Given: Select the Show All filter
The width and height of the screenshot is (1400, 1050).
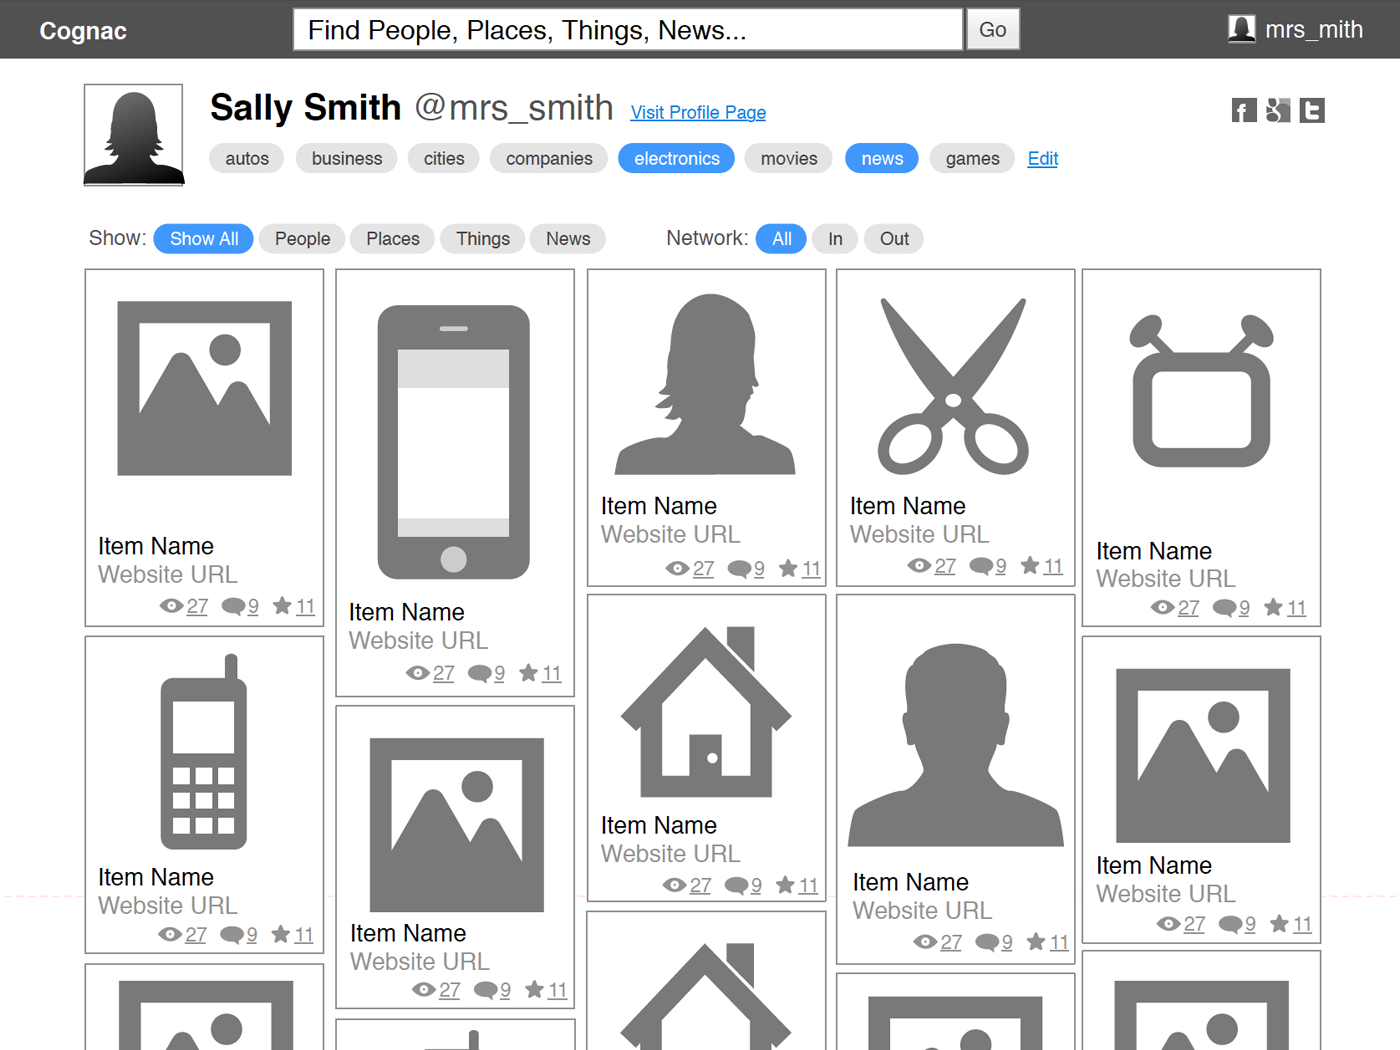Looking at the screenshot, I should (204, 238).
